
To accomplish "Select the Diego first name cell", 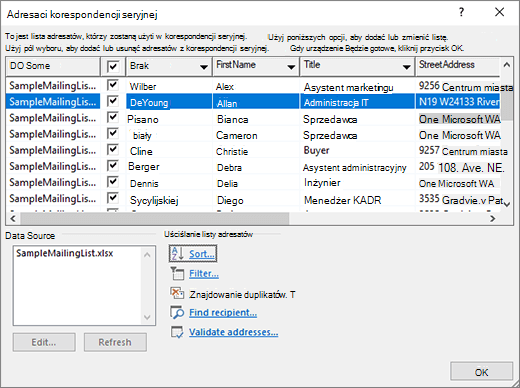I will tap(256, 200).
